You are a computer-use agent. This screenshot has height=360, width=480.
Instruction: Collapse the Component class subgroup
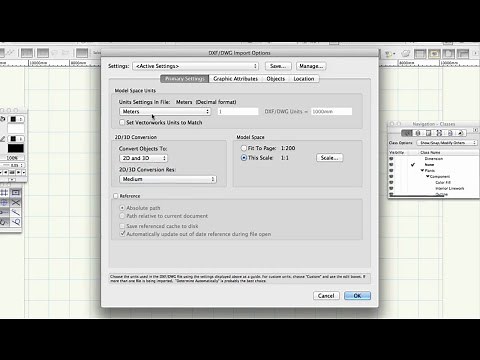[x=428, y=177]
